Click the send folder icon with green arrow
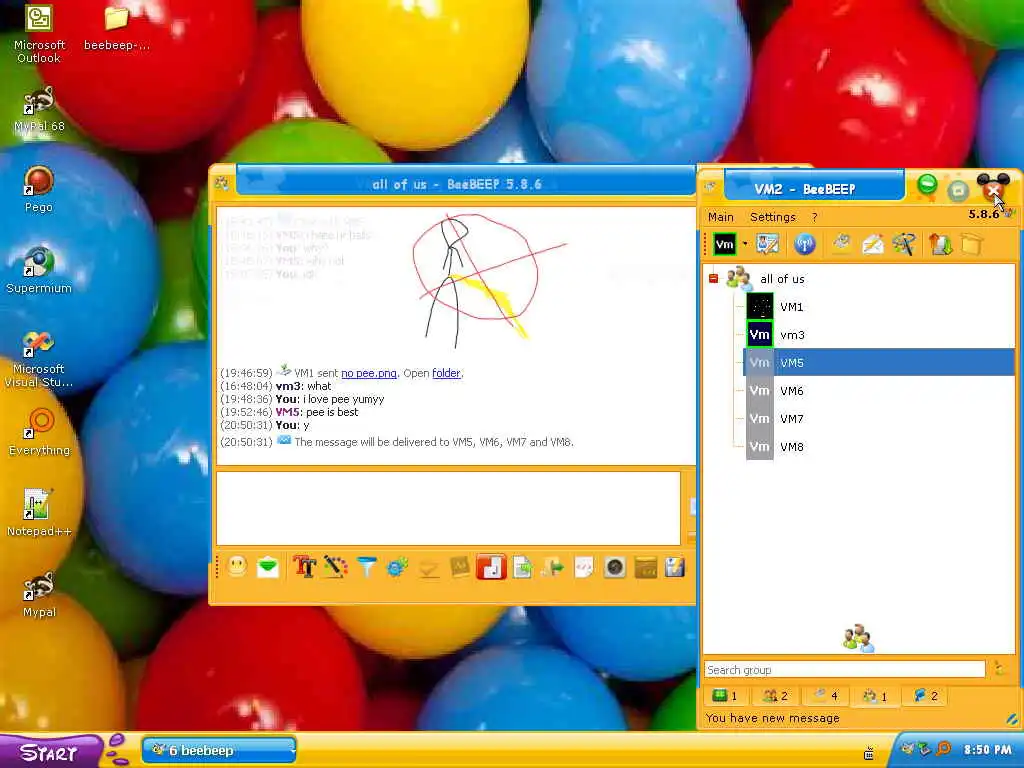The width and height of the screenshot is (1024, 768). point(553,568)
